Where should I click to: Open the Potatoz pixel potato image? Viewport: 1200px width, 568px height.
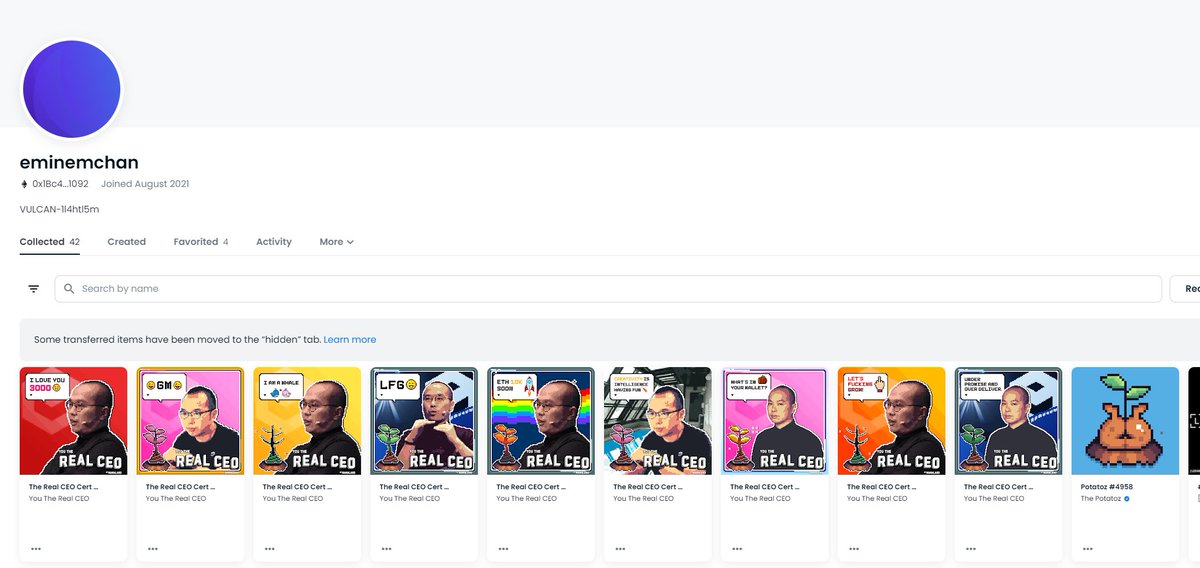pyautogui.click(x=1125, y=420)
